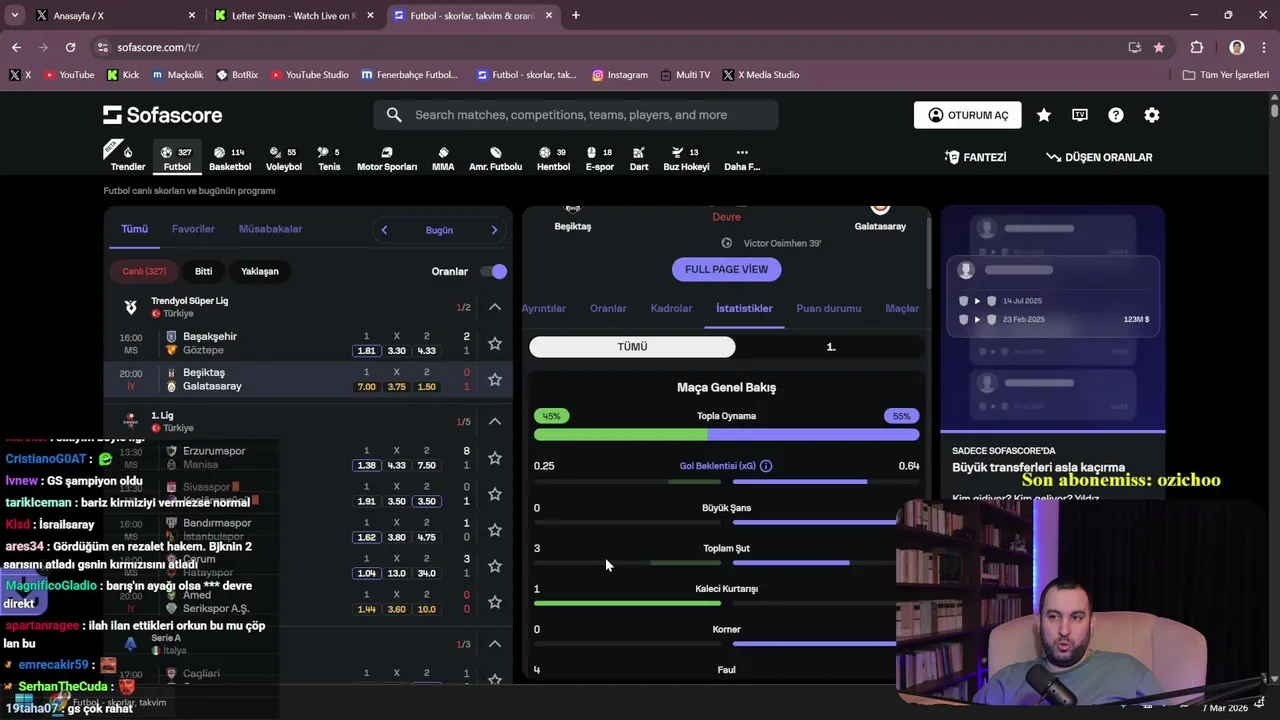The height and width of the screenshot is (720, 1280).
Task: Click the Topla Oynama possession bar
Action: click(x=726, y=435)
